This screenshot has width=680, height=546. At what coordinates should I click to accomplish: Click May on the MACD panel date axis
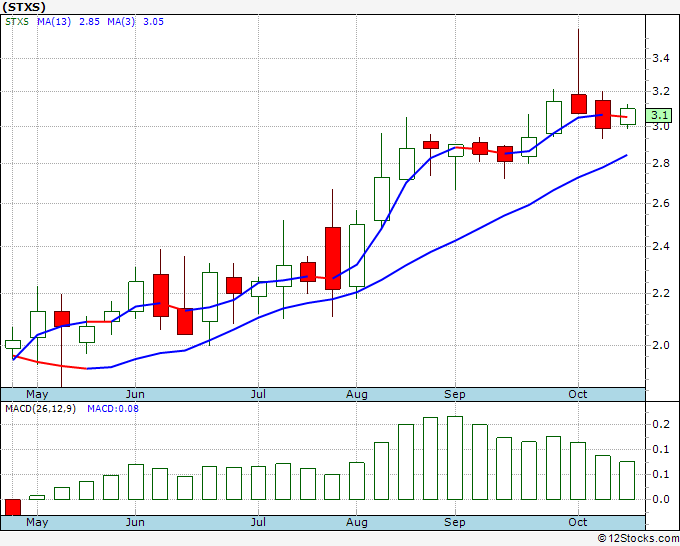click(37, 522)
